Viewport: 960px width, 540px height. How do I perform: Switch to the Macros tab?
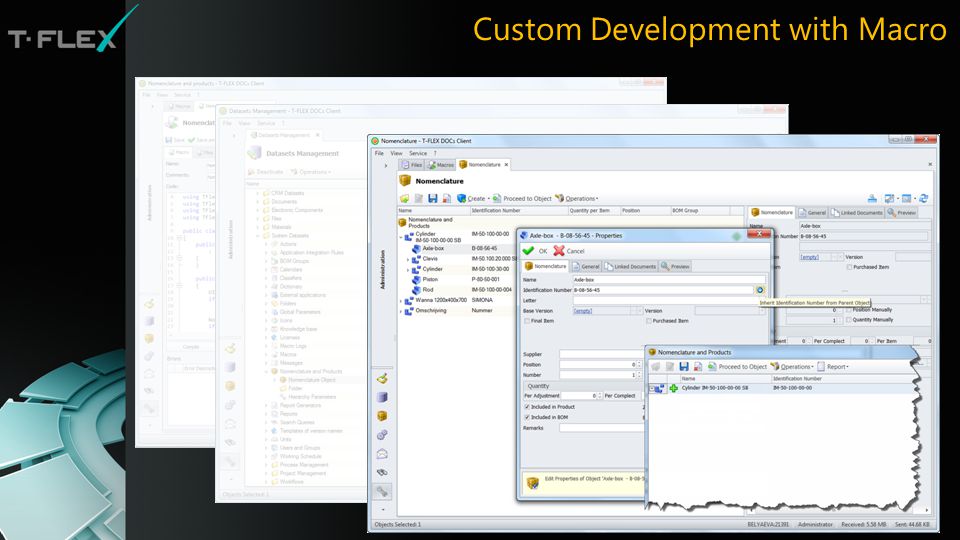pyautogui.click(x=441, y=165)
